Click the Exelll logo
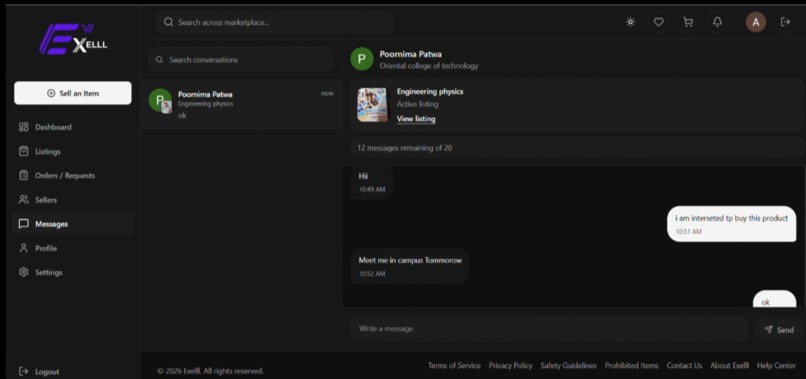This screenshot has width=806, height=379. click(74, 39)
